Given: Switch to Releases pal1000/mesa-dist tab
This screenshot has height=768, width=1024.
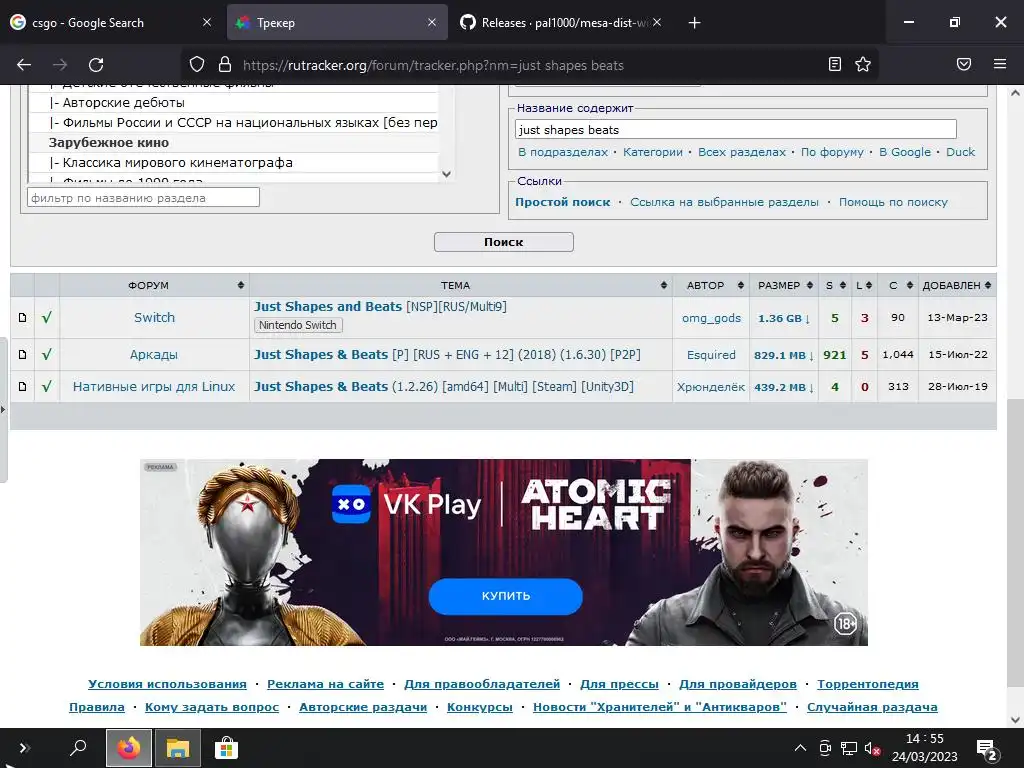Looking at the screenshot, I should (562, 23).
